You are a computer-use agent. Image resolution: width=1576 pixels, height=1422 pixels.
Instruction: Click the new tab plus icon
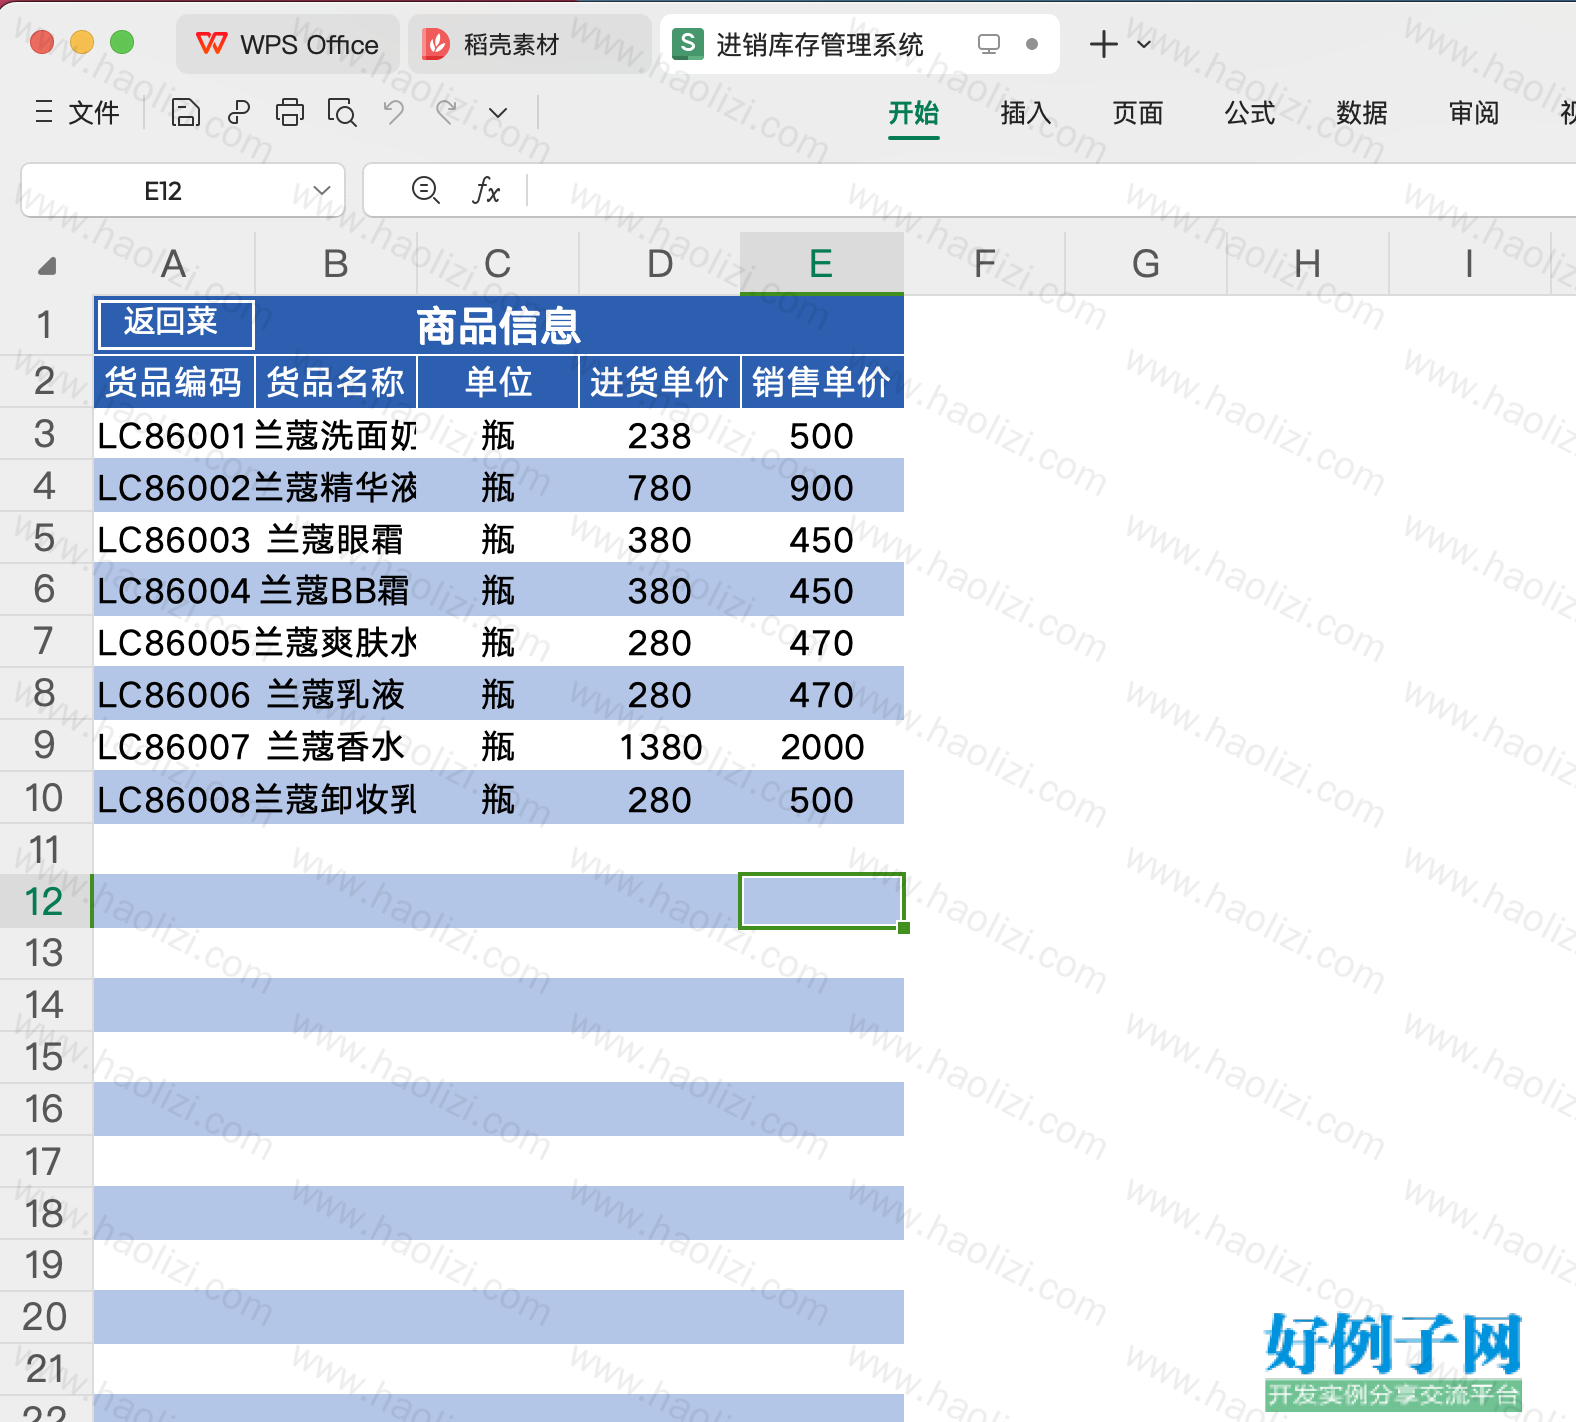click(x=1103, y=44)
